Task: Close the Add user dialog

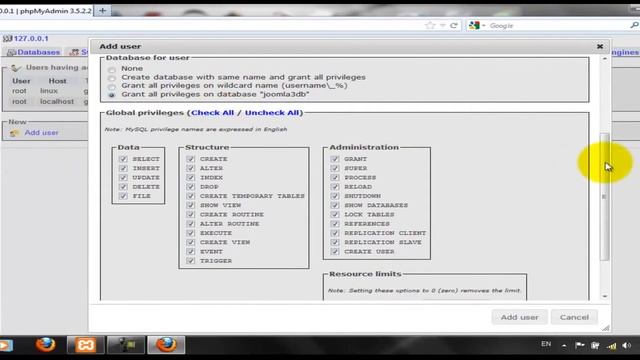Action: pos(600,47)
